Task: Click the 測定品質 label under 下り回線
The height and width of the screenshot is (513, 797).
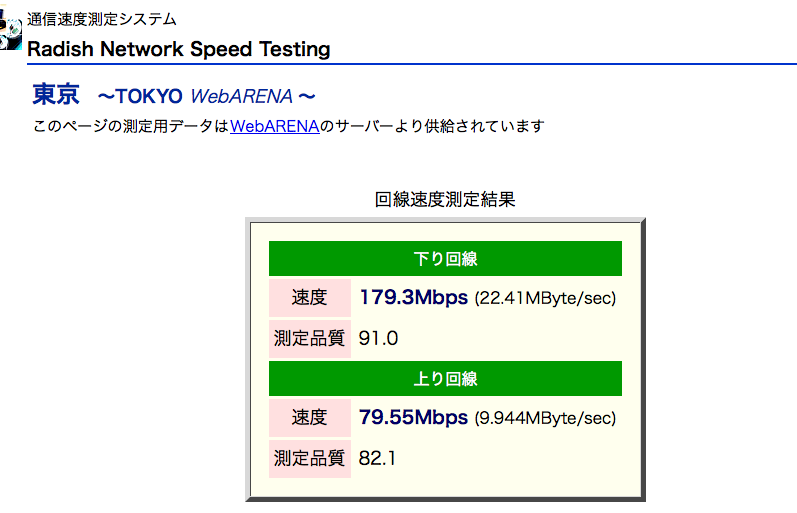Action: pyautogui.click(x=309, y=338)
